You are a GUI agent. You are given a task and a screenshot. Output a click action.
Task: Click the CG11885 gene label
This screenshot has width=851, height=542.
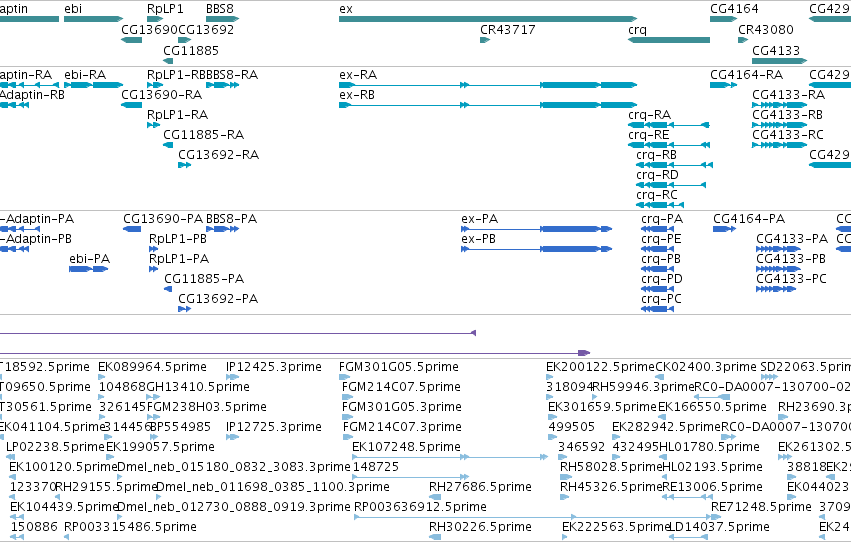coord(191,50)
